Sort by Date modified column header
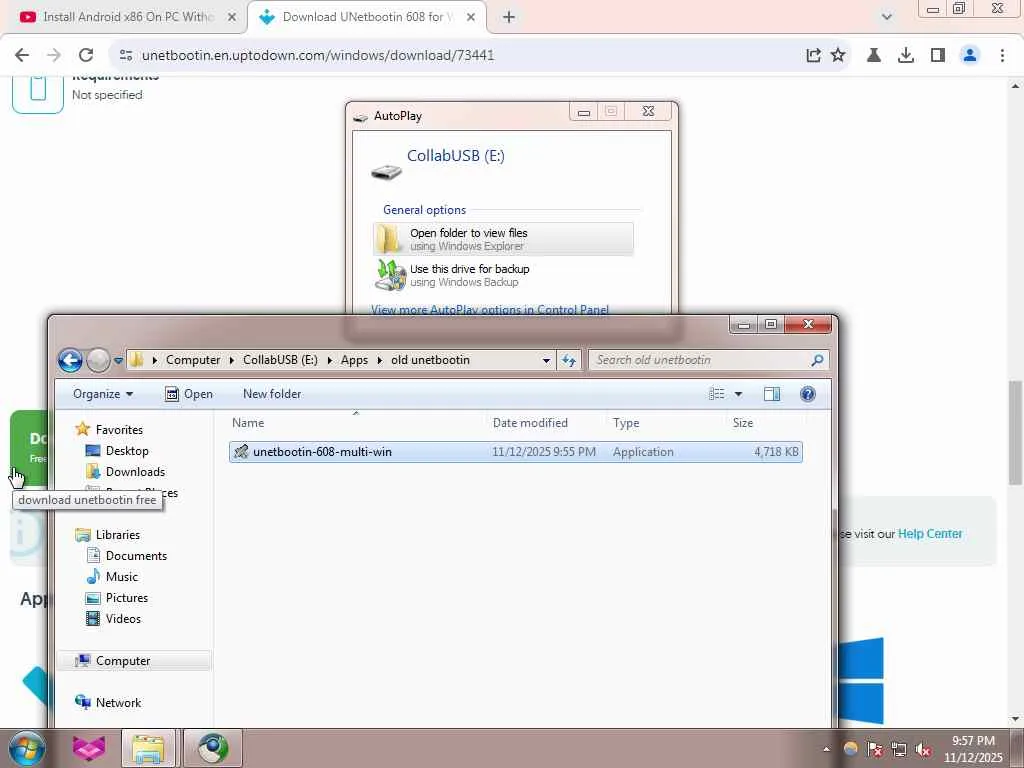The image size is (1024, 768). pyautogui.click(x=547, y=423)
